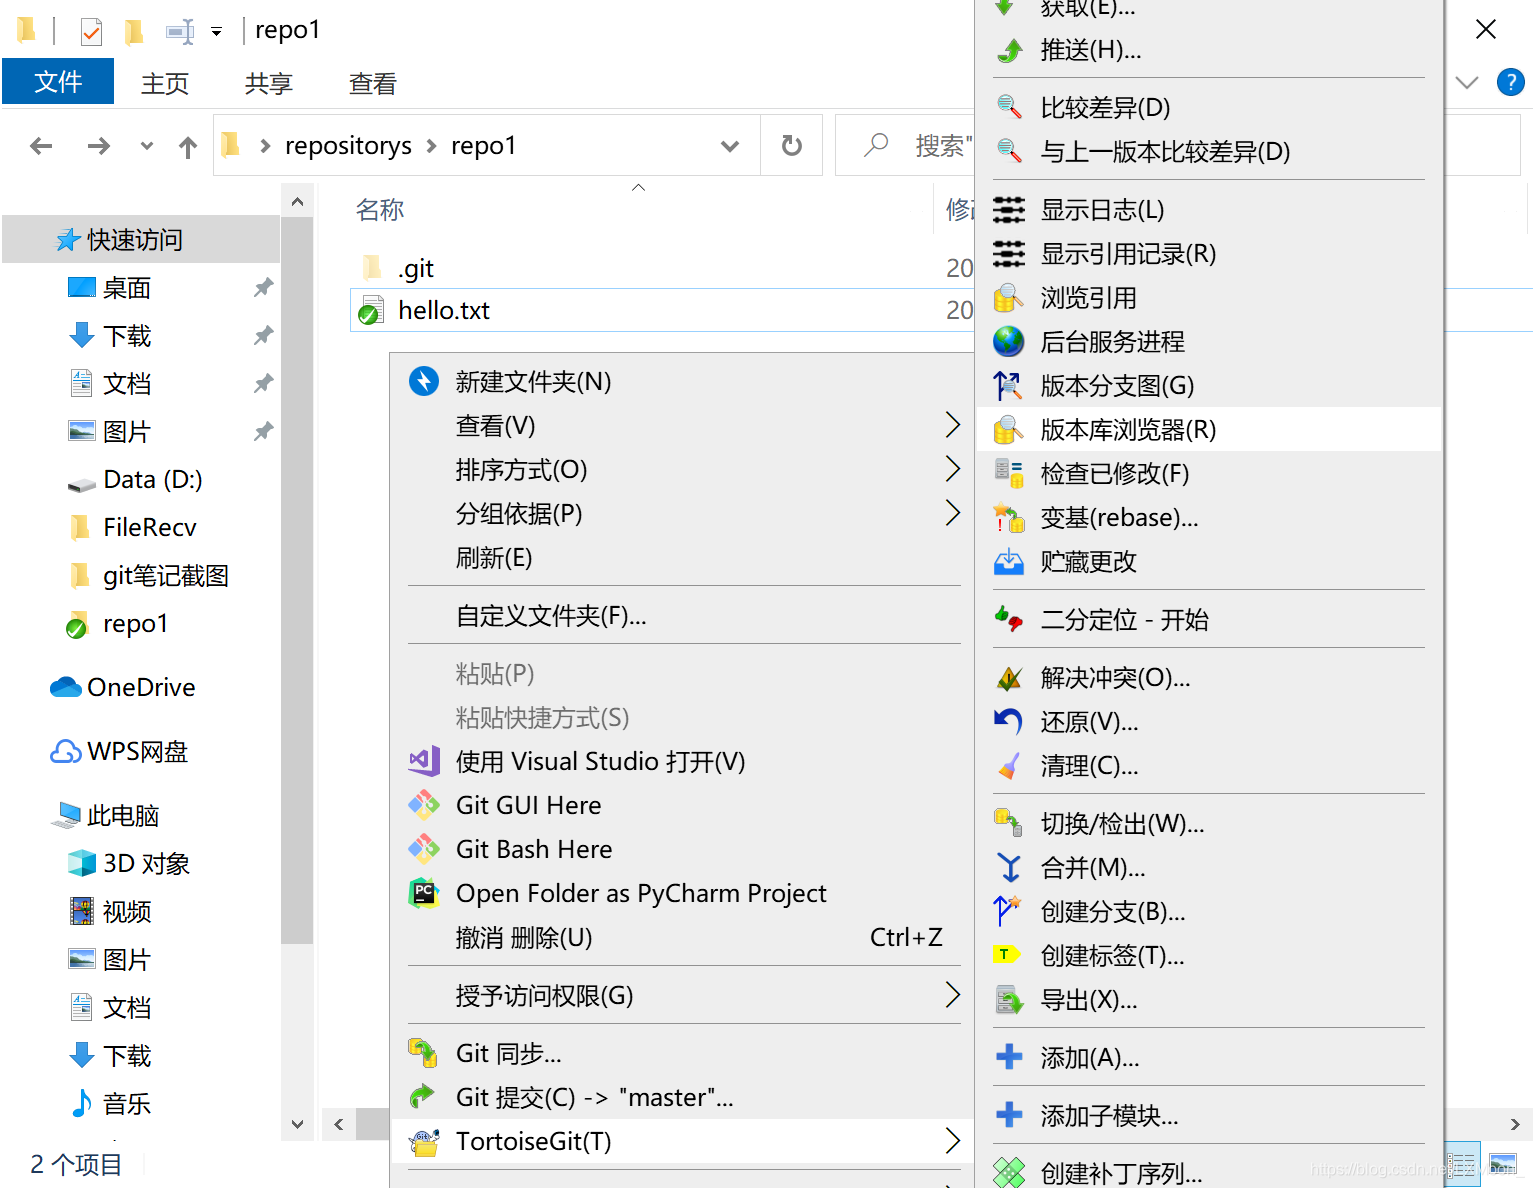This screenshot has width=1534, height=1188.
Task: Open the recent locations dropdown arrow
Action: click(x=147, y=146)
